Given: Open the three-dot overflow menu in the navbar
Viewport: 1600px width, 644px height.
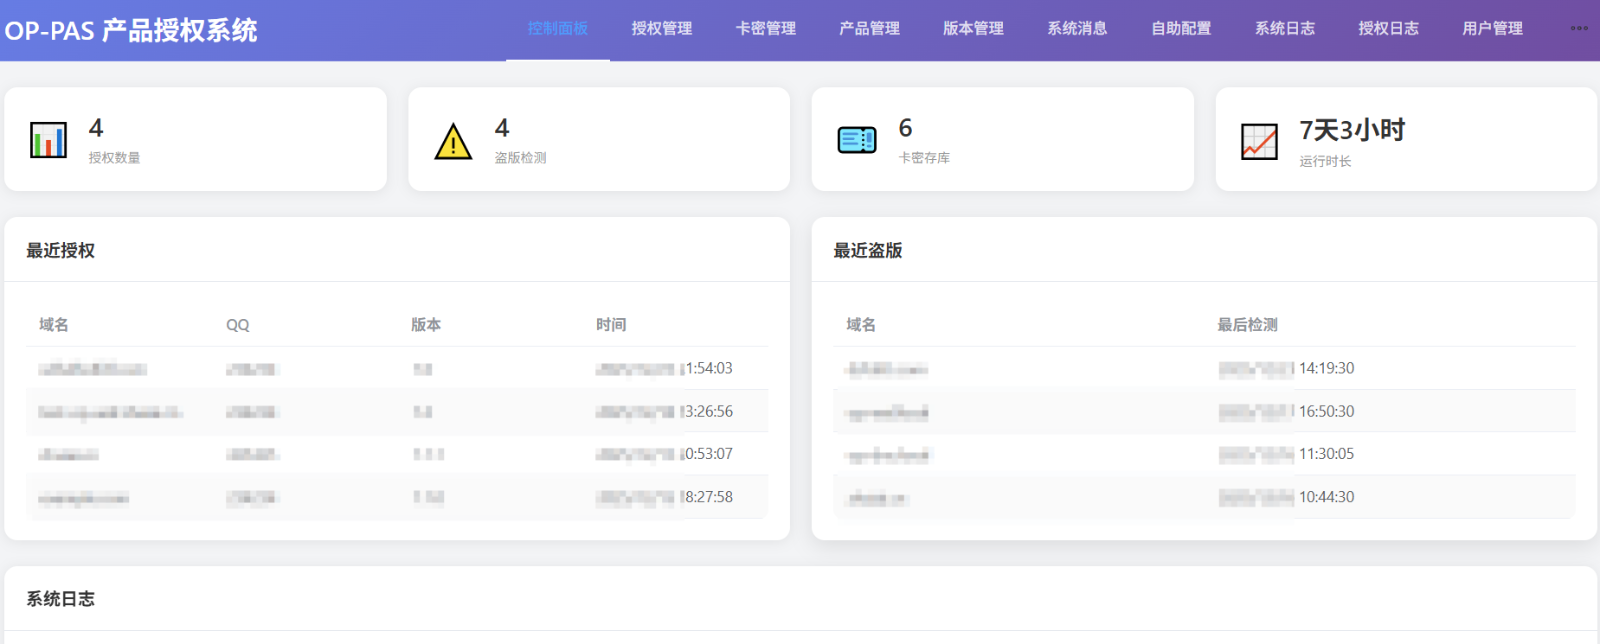Looking at the screenshot, I should (1579, 28).
